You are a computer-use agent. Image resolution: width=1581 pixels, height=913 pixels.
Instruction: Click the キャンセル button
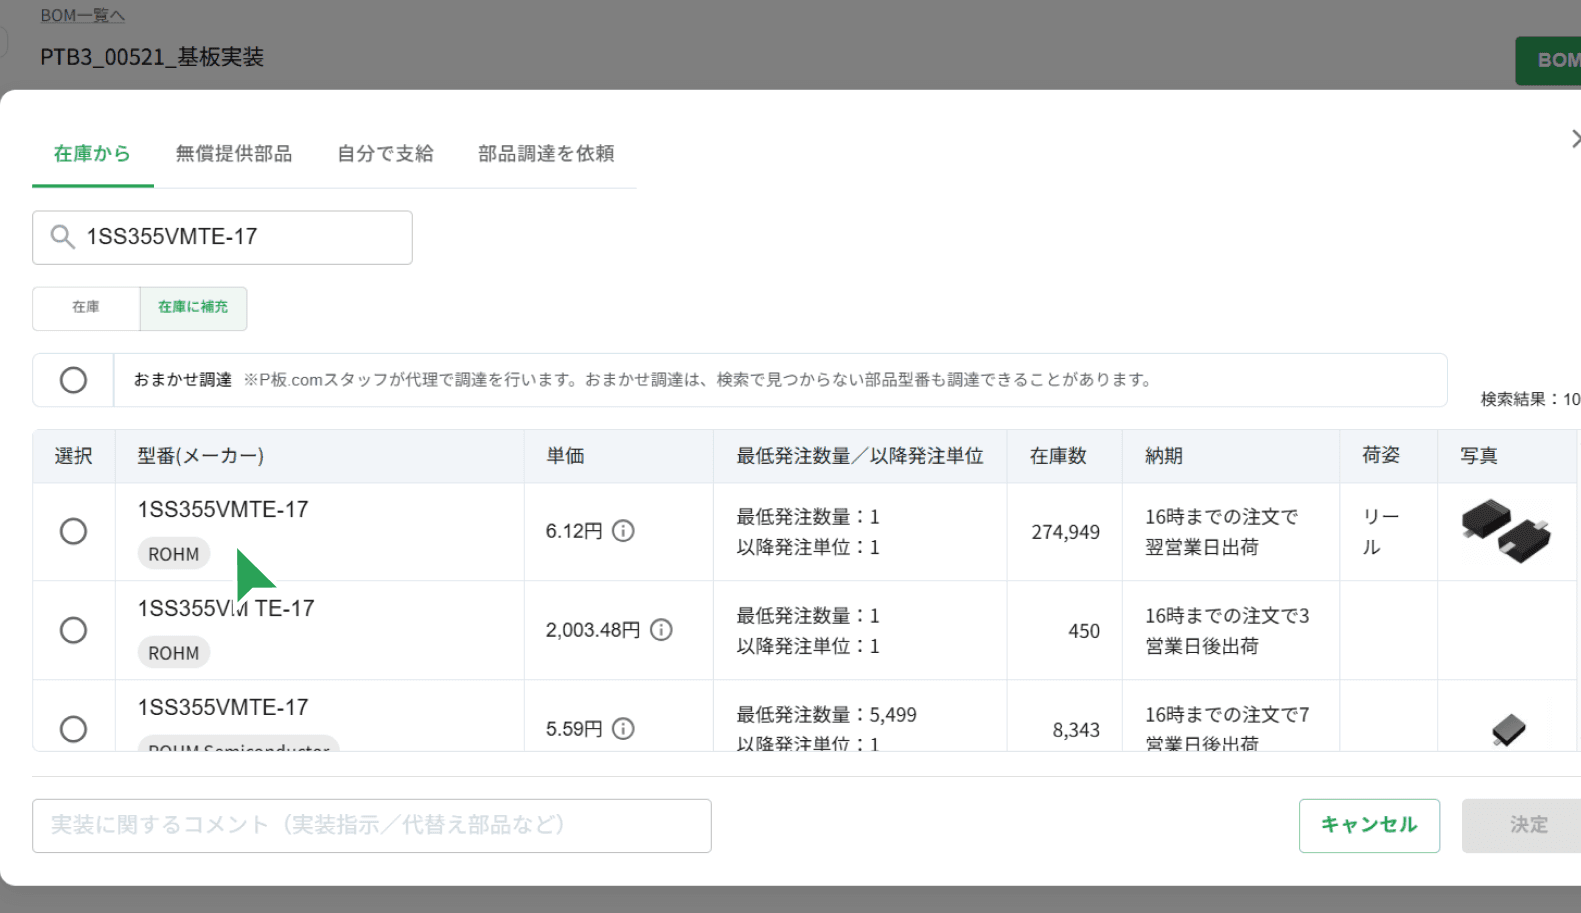coord(1368,825)
